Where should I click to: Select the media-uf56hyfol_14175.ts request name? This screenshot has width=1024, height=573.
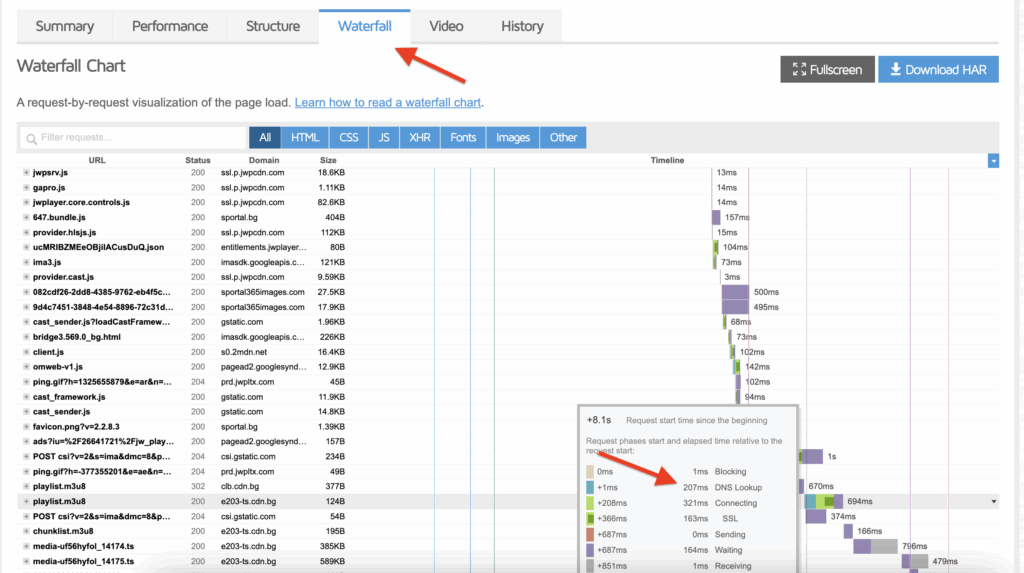[x=84, y=561]
